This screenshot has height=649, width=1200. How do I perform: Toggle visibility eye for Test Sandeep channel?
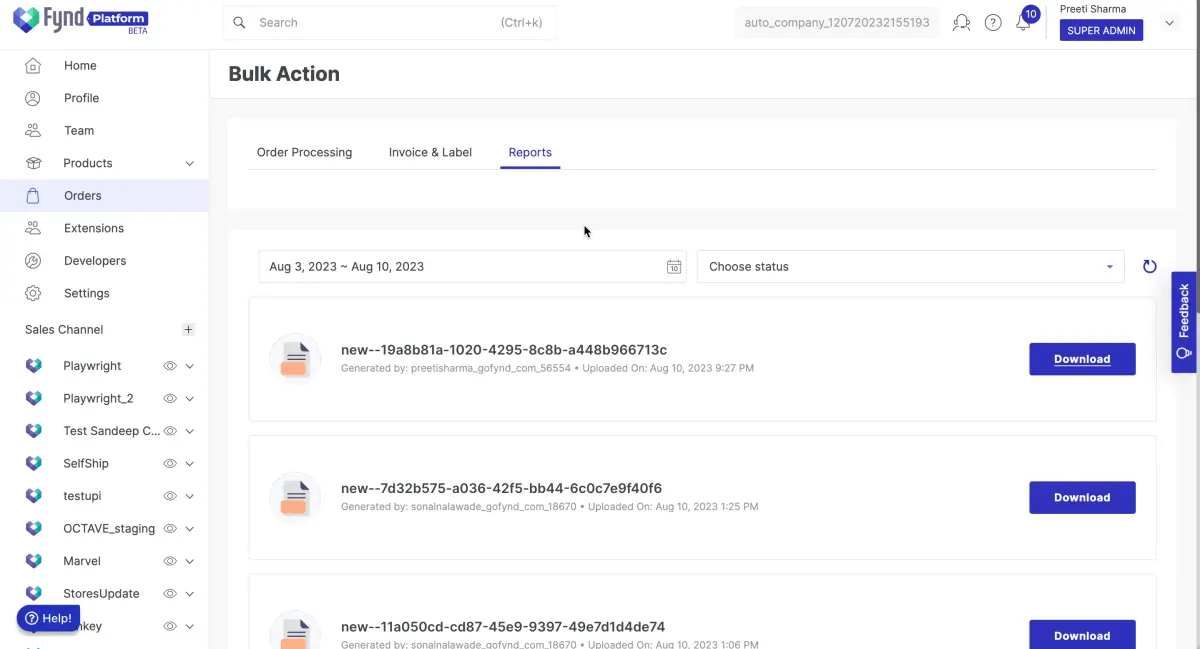pos(170,431)
